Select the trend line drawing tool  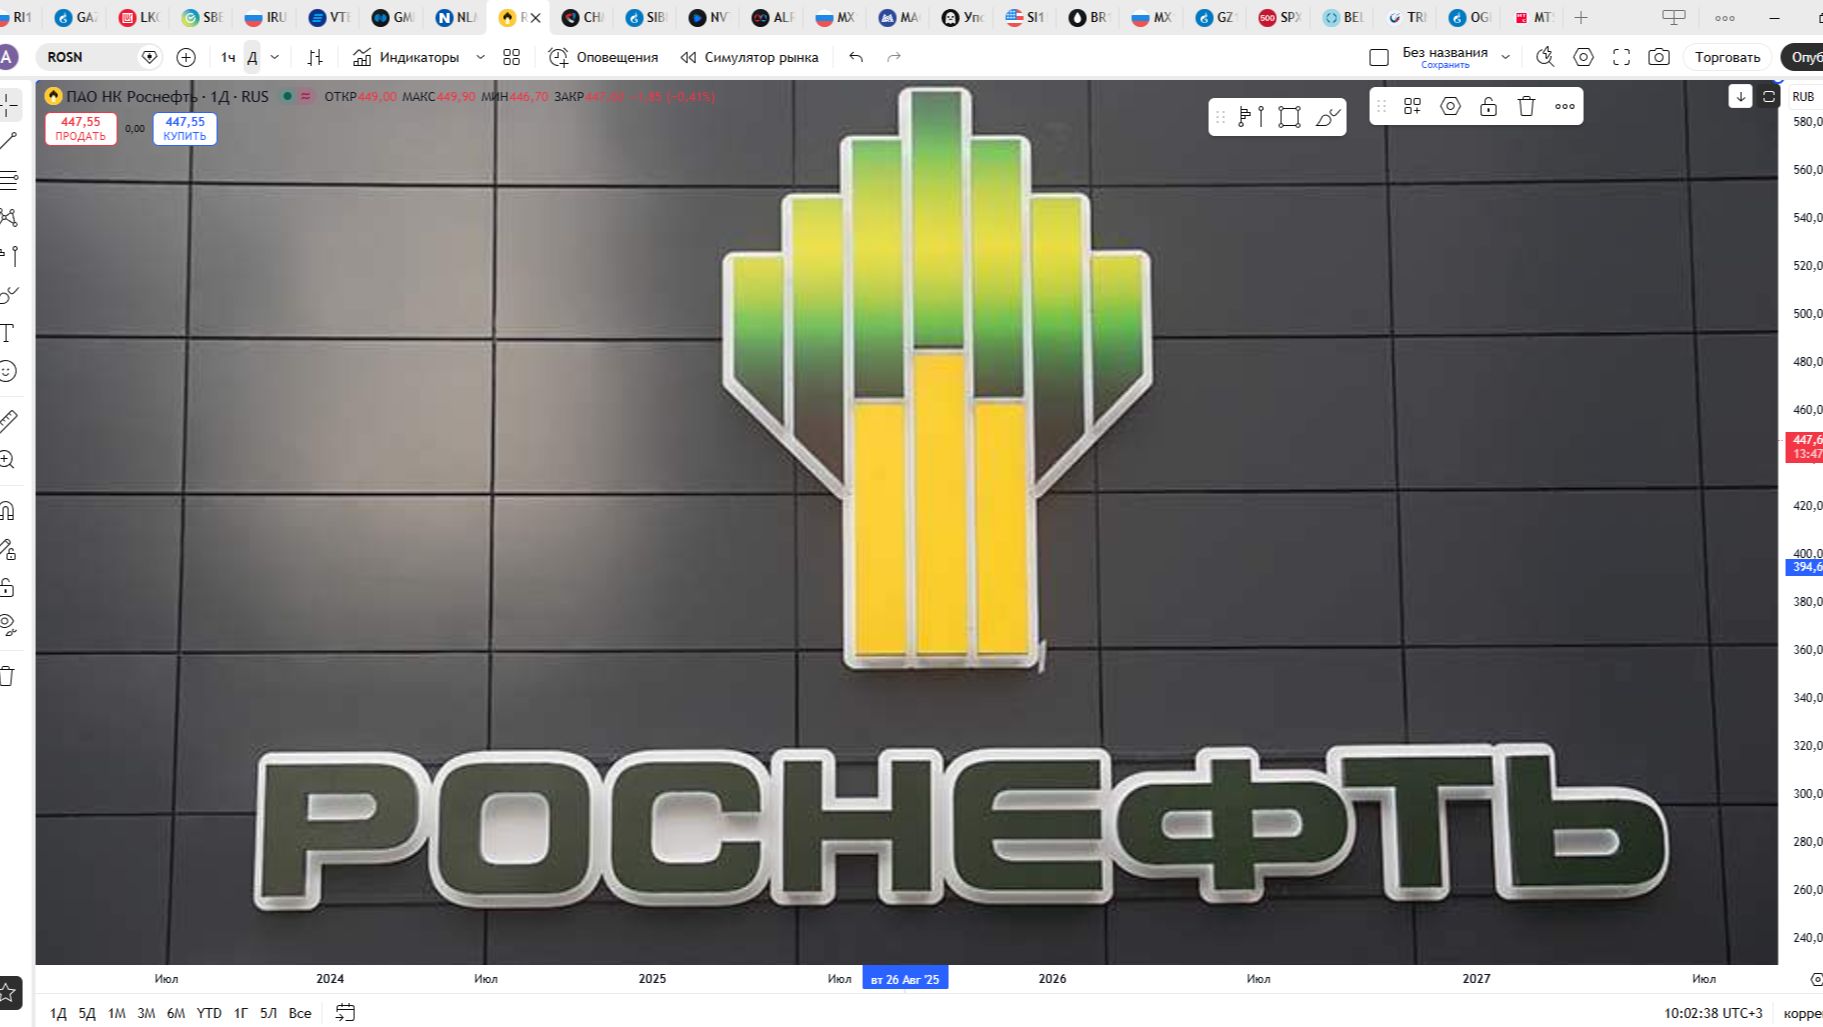click(10, 140)
